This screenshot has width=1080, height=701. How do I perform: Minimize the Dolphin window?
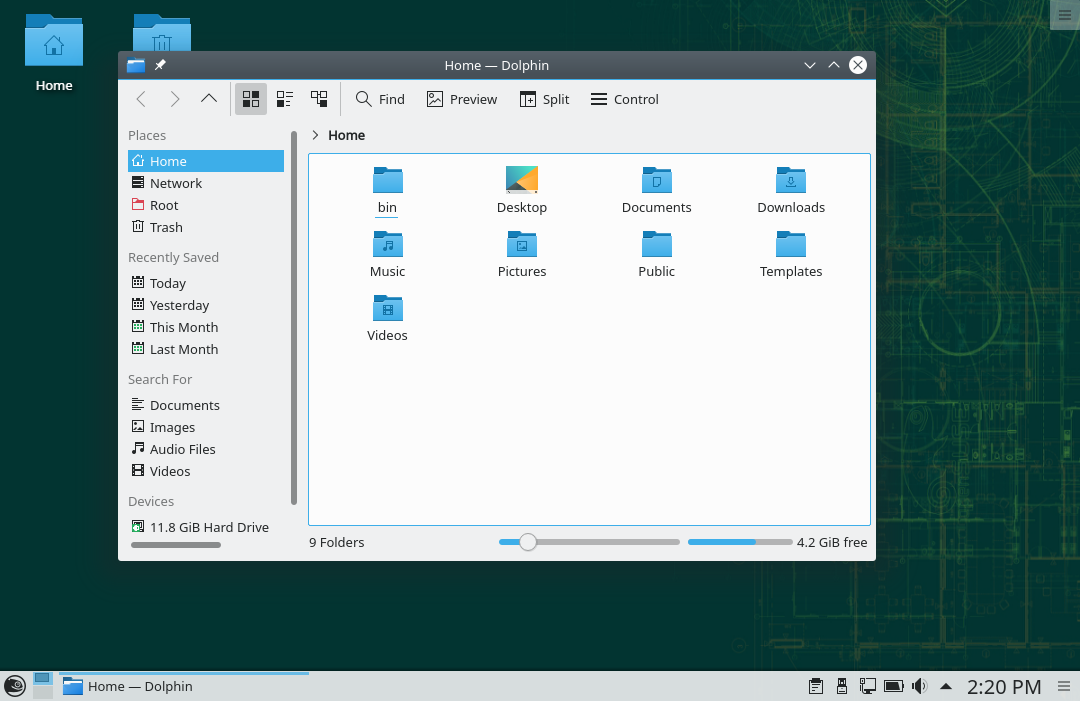[810, 65]
